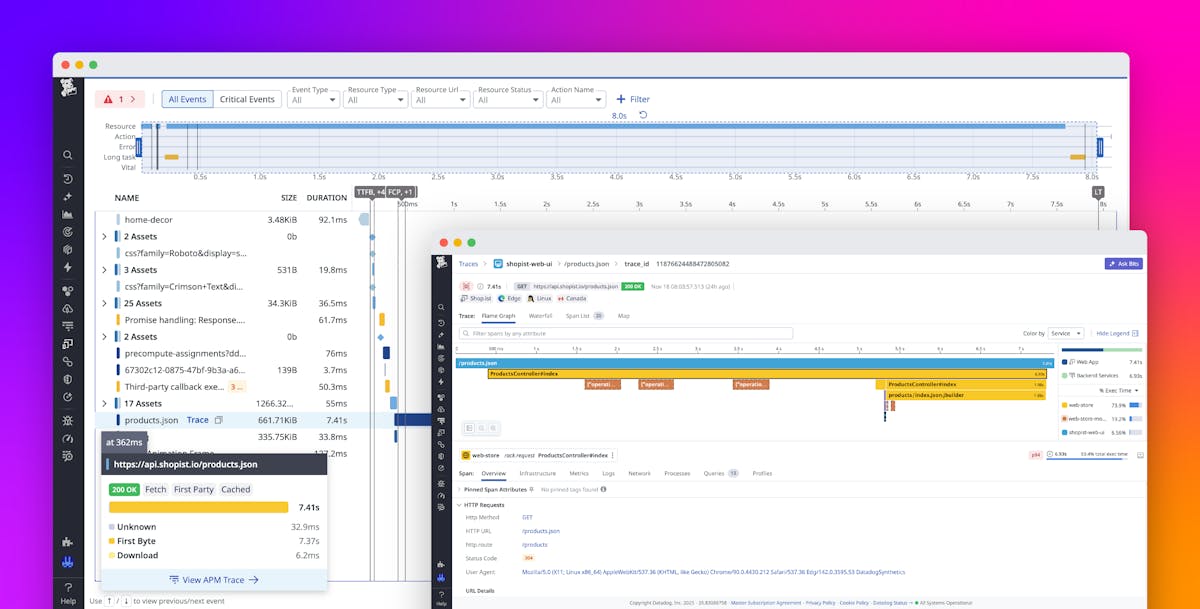Click the Ask Bits button
1200x609 pixels.
1123,264
